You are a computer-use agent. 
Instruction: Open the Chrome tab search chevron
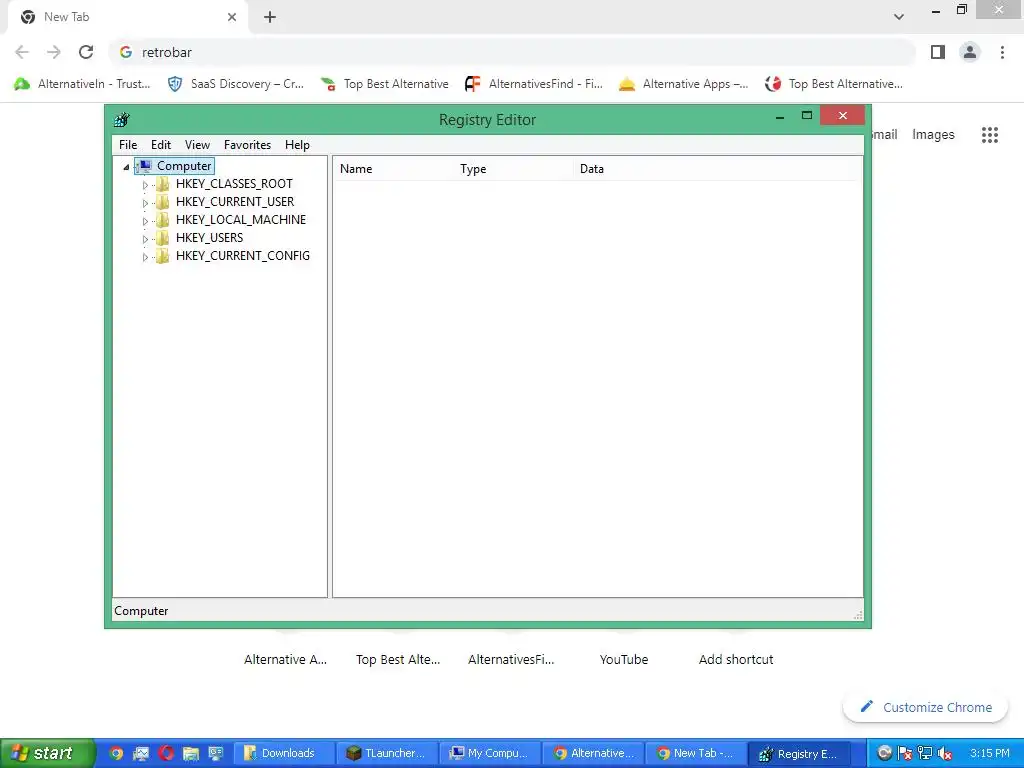tap(899, 17)
